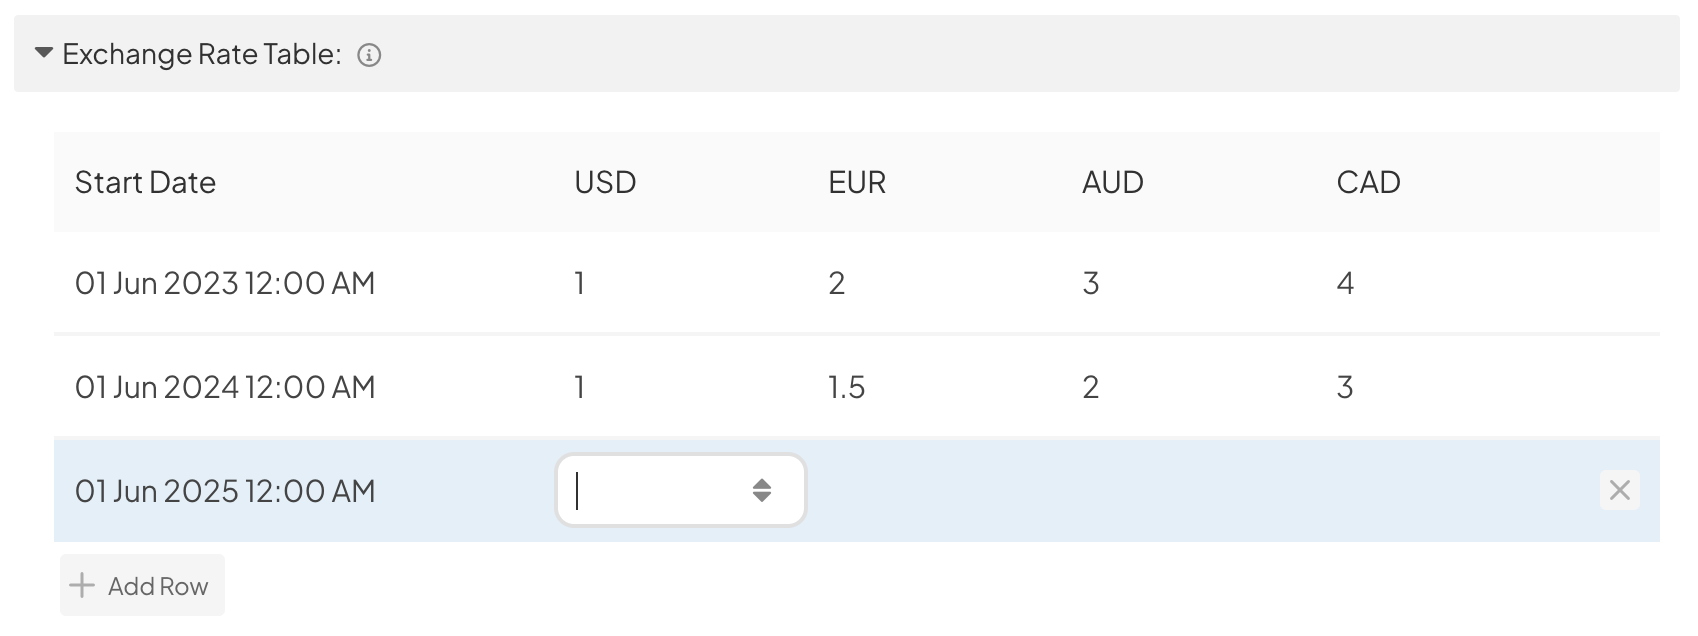Open the Exchange Rate Table info icon
This screenshot has height=636, width=1698.
[369, 55]
